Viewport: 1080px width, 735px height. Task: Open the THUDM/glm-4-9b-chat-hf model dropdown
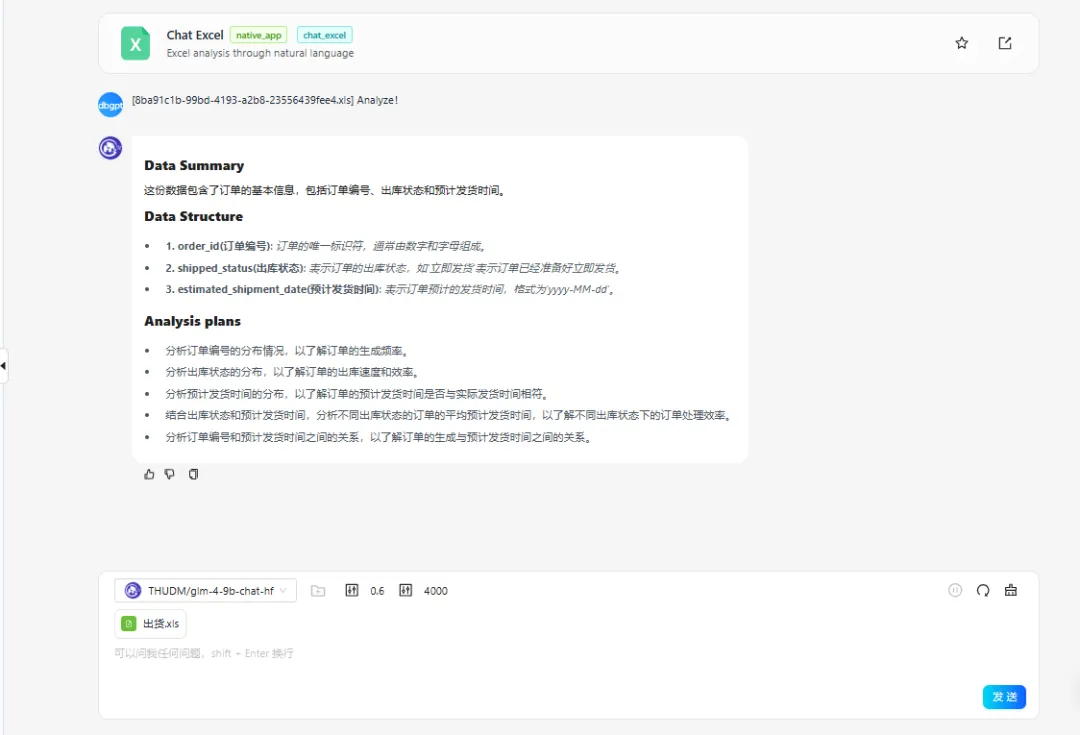[206, 591]
